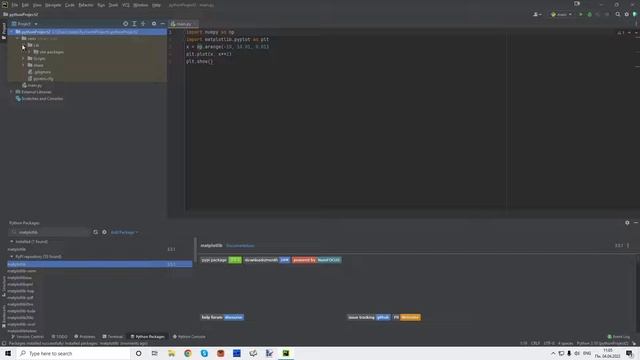Expand the Scripts folder arrow
The width and height of the screenshot is (640, 360).
pos(23,58)
